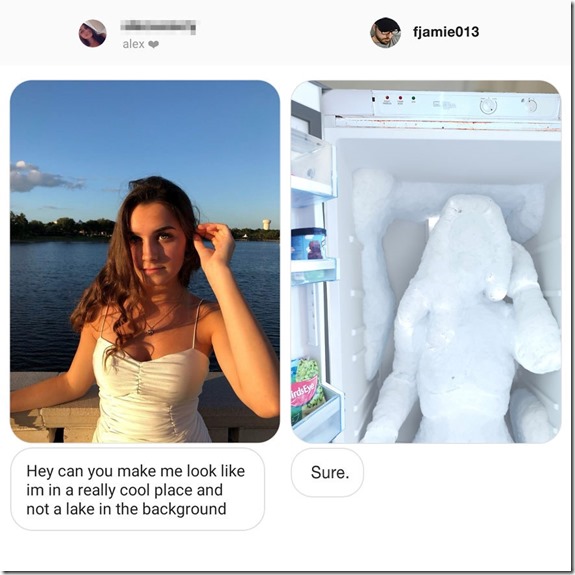The height and width of the screenshot is (575, 575).
Task: Click the white water tower across the lake
Action: pos(266,224)
